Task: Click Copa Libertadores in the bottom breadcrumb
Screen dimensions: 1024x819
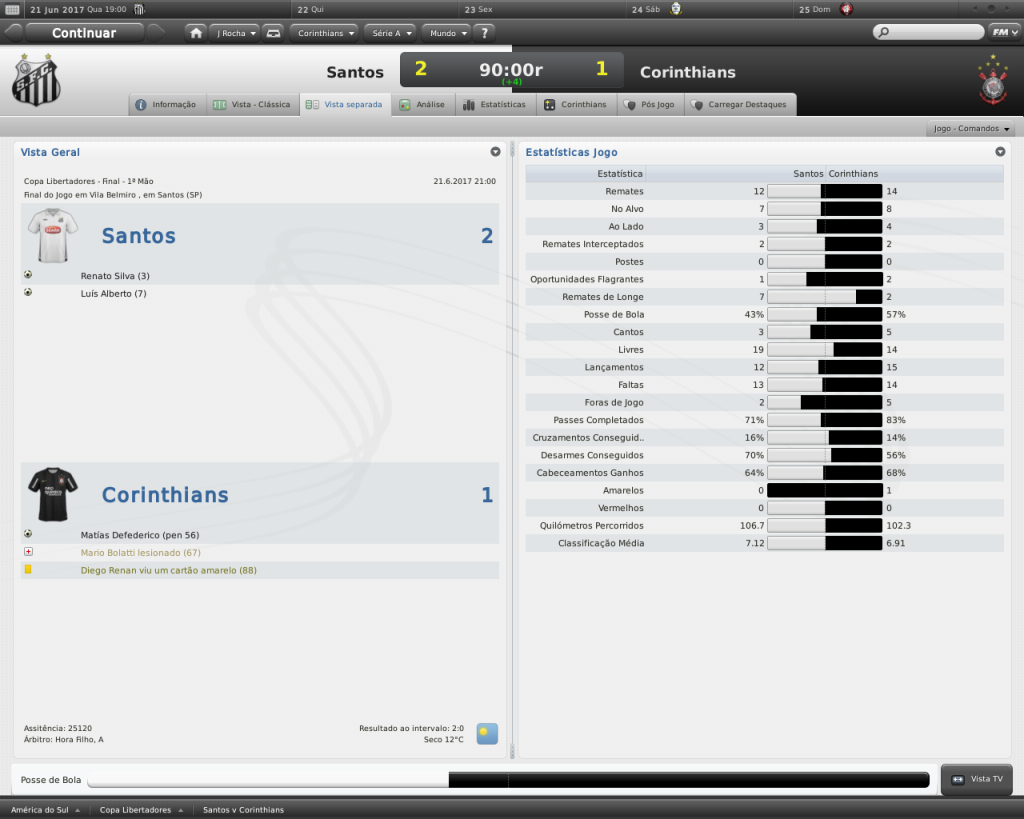Action: pos(134,809)
